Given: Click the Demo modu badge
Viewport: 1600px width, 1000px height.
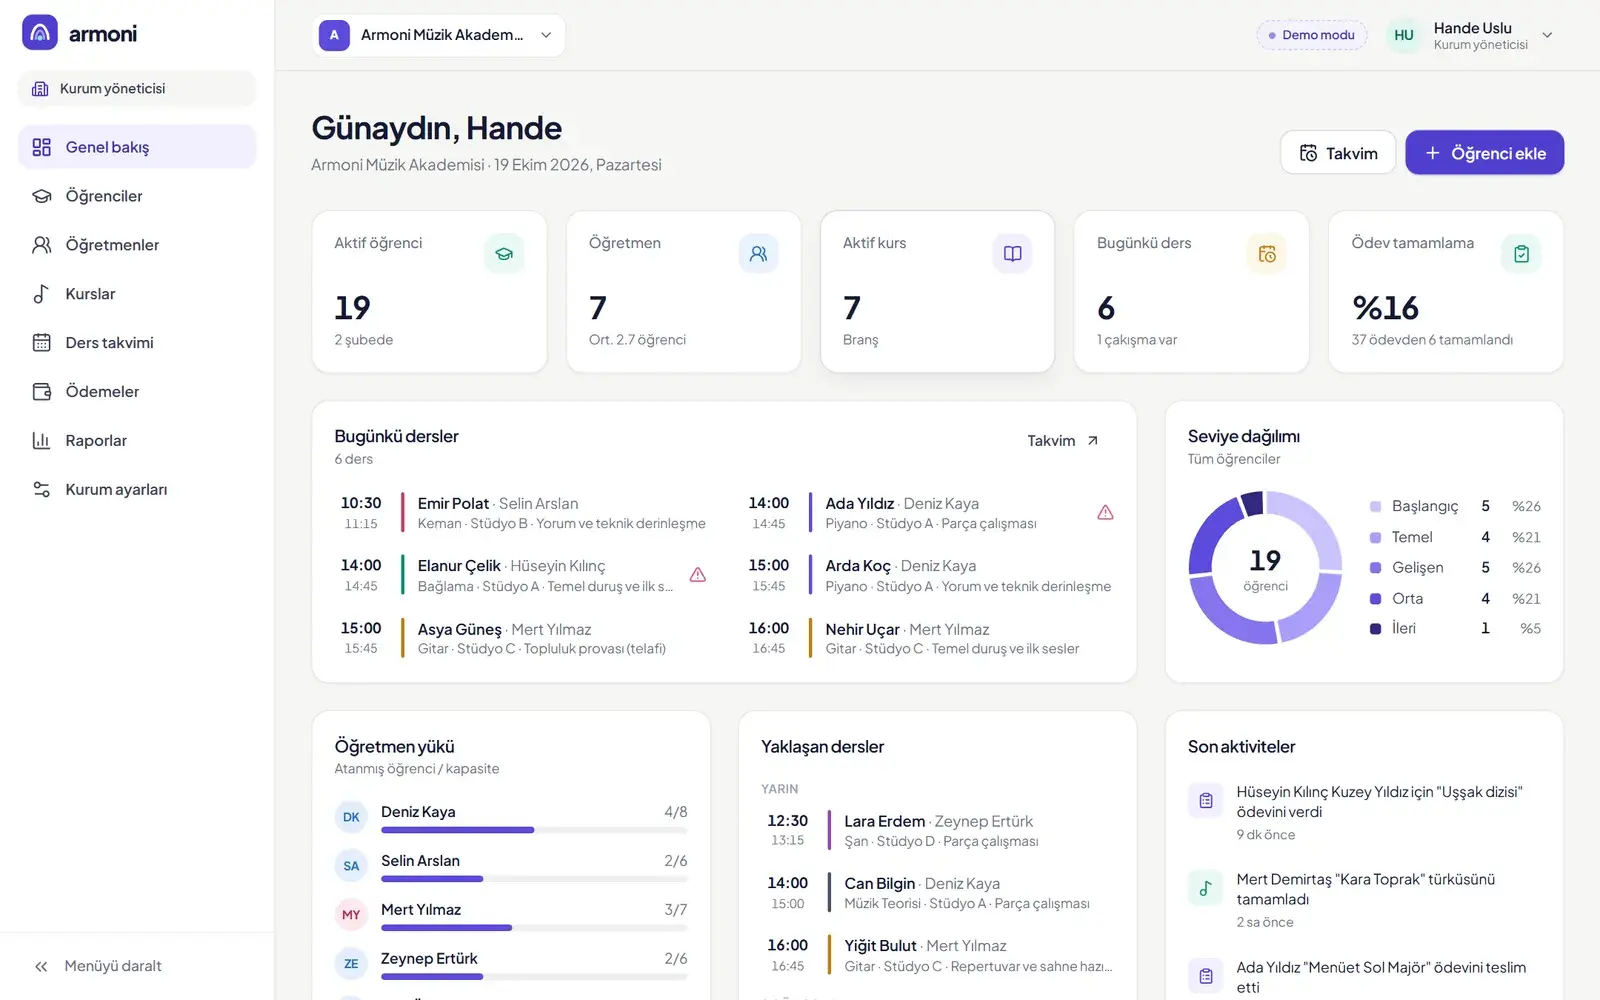Looking at the screenshot, I should coord(1311,35).
